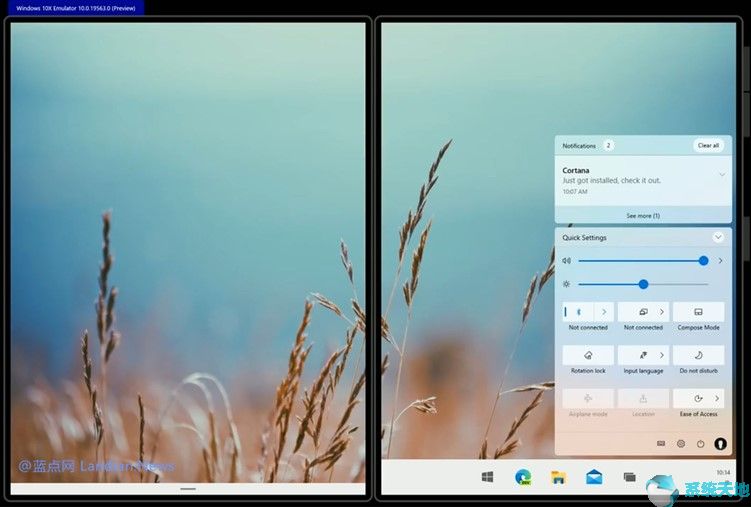Launch Microsoft Edge Dev from the taskbar
751x507 pixels.
click(523, 477)
